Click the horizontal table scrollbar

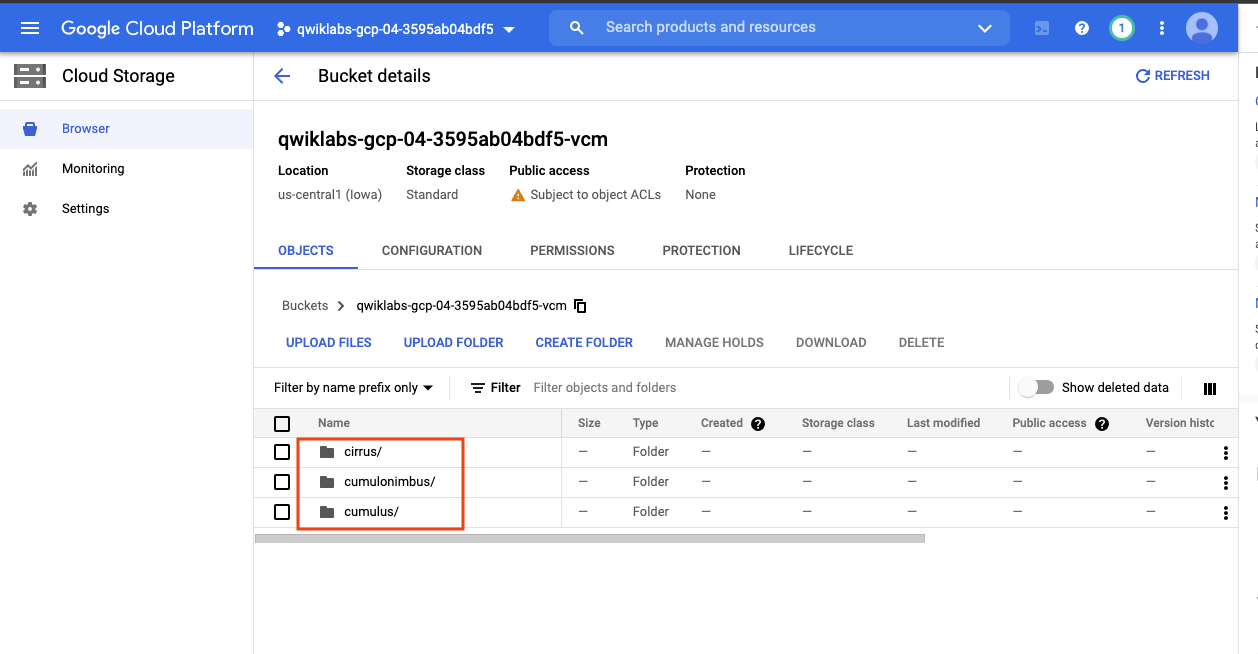coord(590,538)
